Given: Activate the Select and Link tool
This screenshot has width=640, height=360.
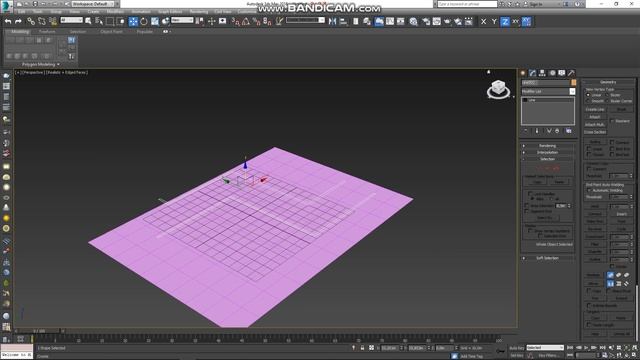Looking at the screenshot, I should click(31, 21).
